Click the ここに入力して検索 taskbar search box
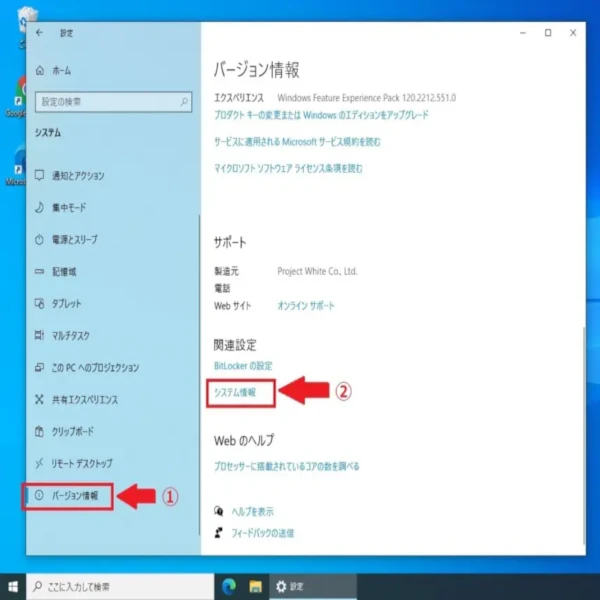This screenshot has width=600, height=600. 120,587
